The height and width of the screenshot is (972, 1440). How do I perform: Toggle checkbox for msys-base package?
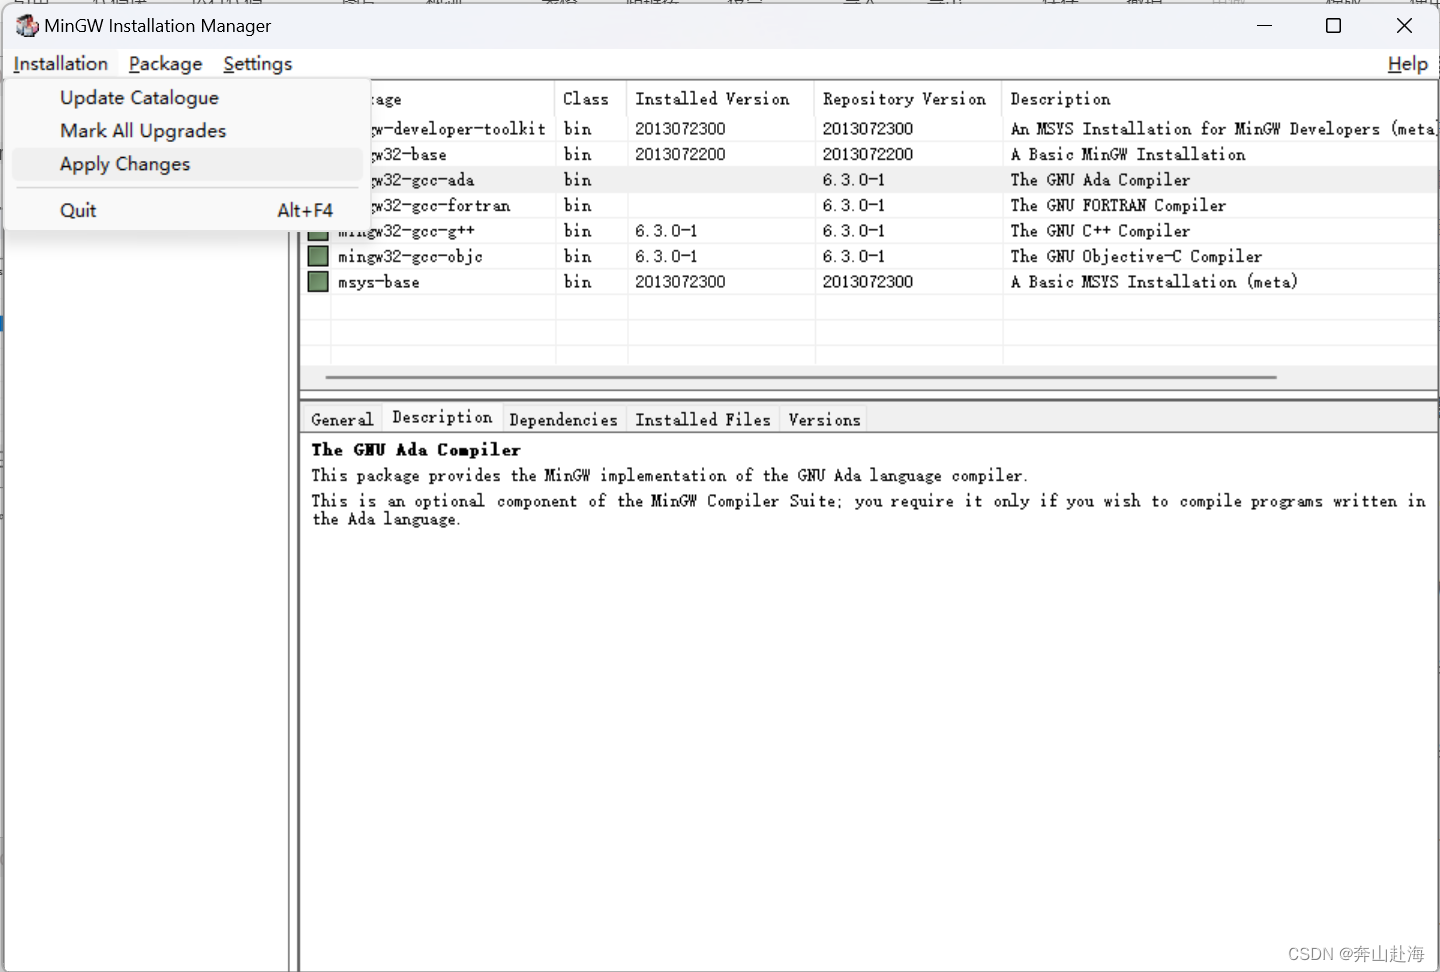tap(318, 282)
